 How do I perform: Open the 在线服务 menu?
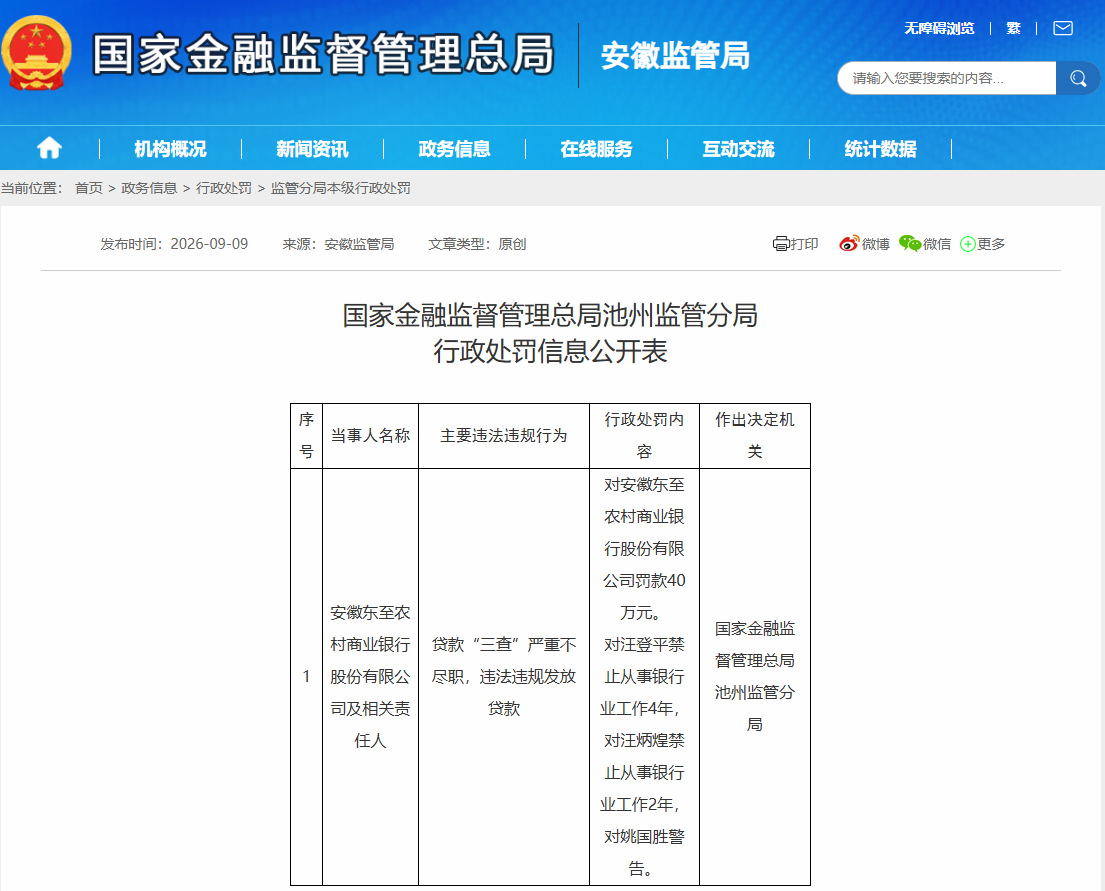596,149
